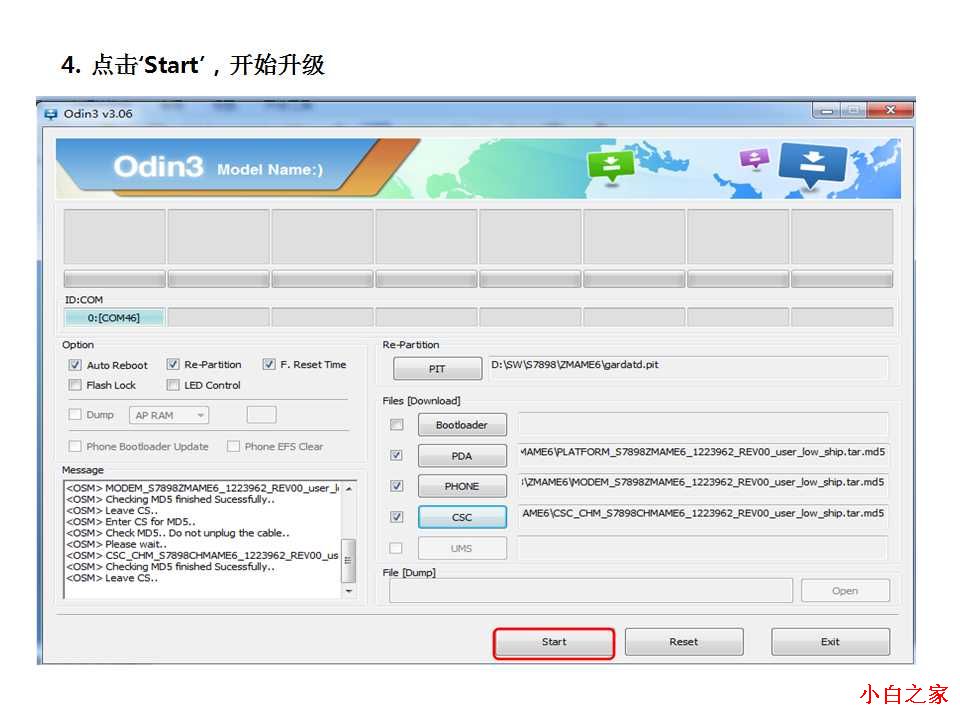The width and height of the screenshot is (960, 720).
Task: Check the UMS file checkbox
Action: point(397,548)
